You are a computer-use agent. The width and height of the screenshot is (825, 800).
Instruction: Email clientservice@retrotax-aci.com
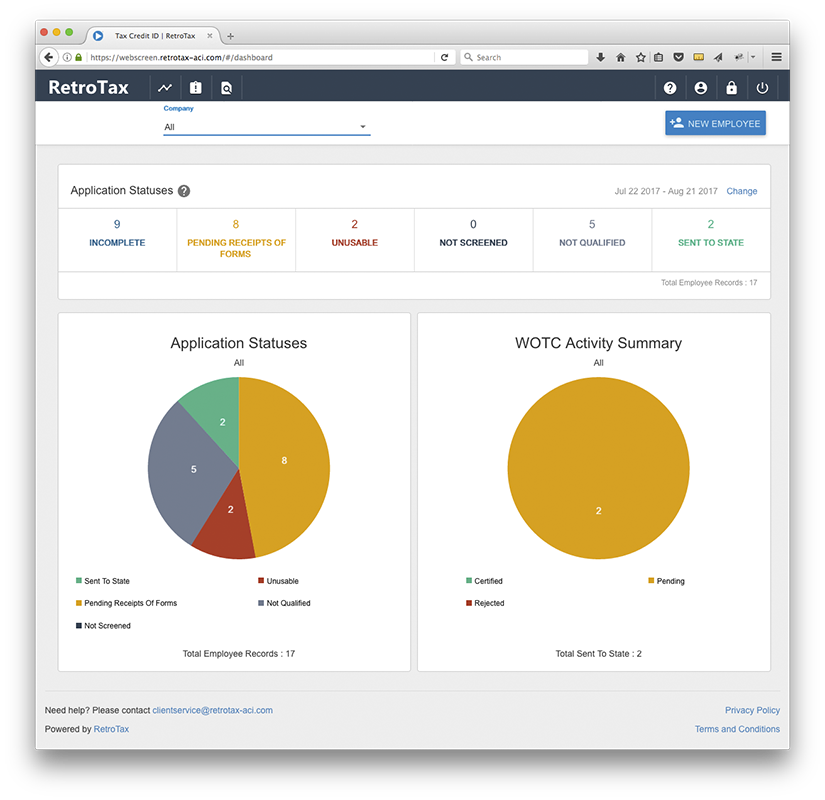pos(213,711)
